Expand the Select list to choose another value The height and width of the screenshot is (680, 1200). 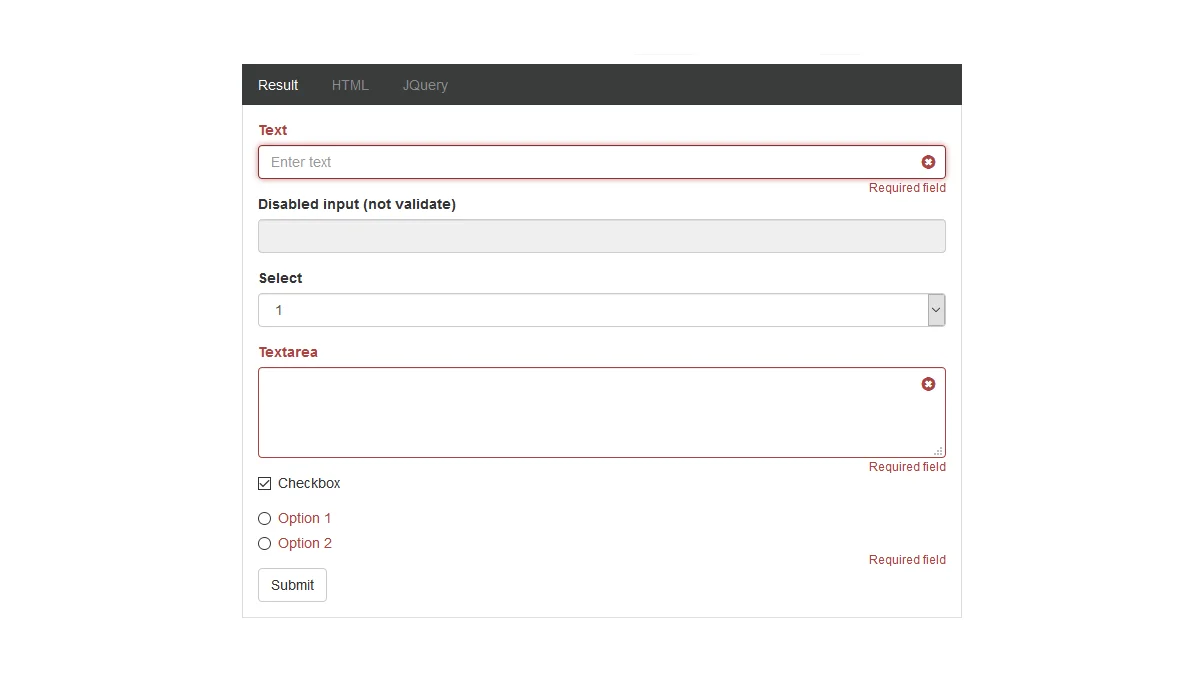click(x=936, y=310)
